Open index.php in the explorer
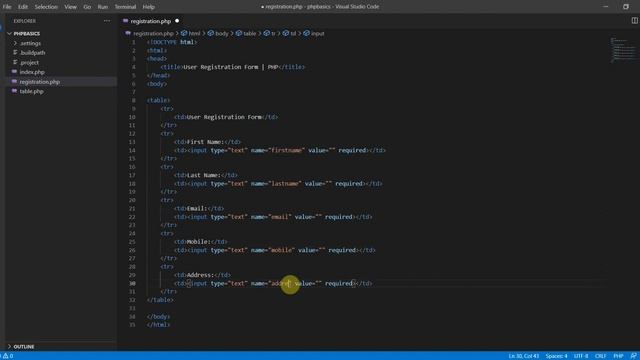The image size is (640, 360). point(61,72)
